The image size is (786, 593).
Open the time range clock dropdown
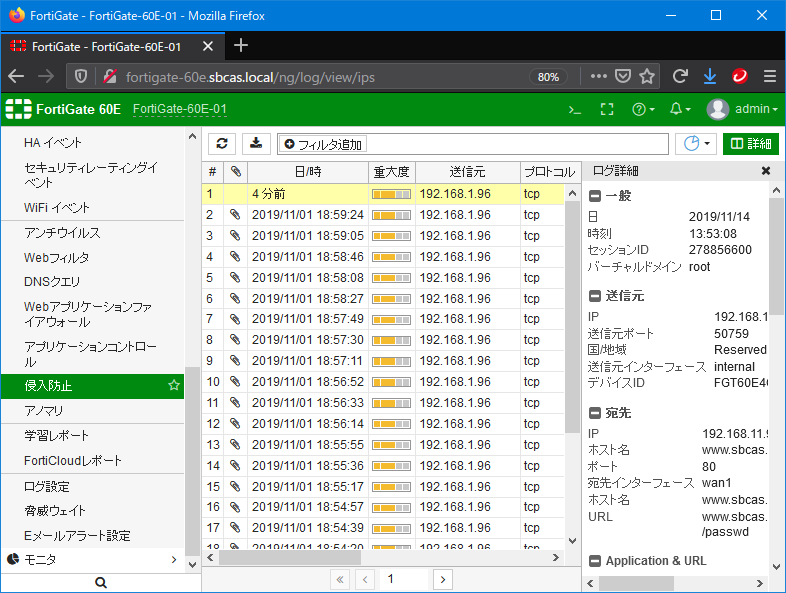[696, 144]
